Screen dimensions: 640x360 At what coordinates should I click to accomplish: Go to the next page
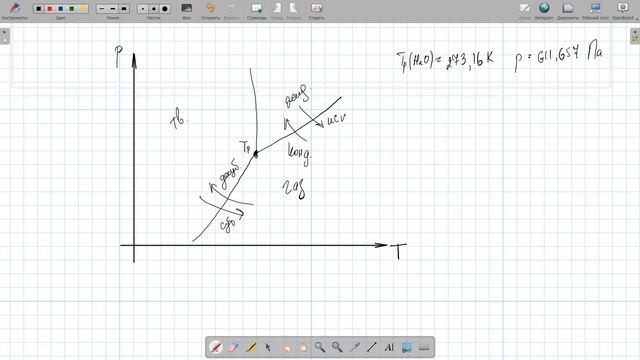pyautogui.click(x=293, y=8)
